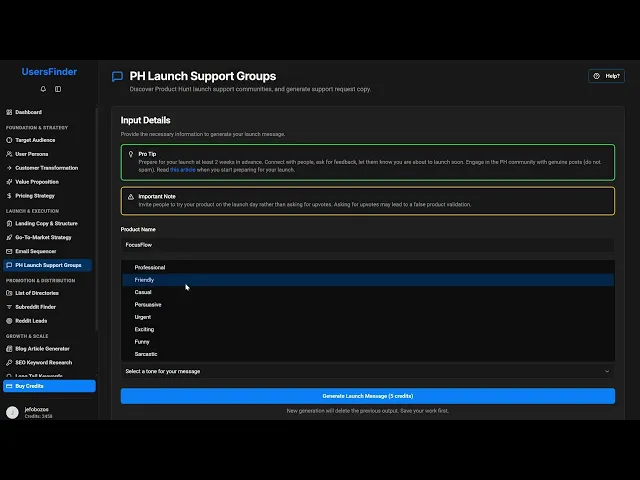Open Go-To-Market Strategy page

47,238
